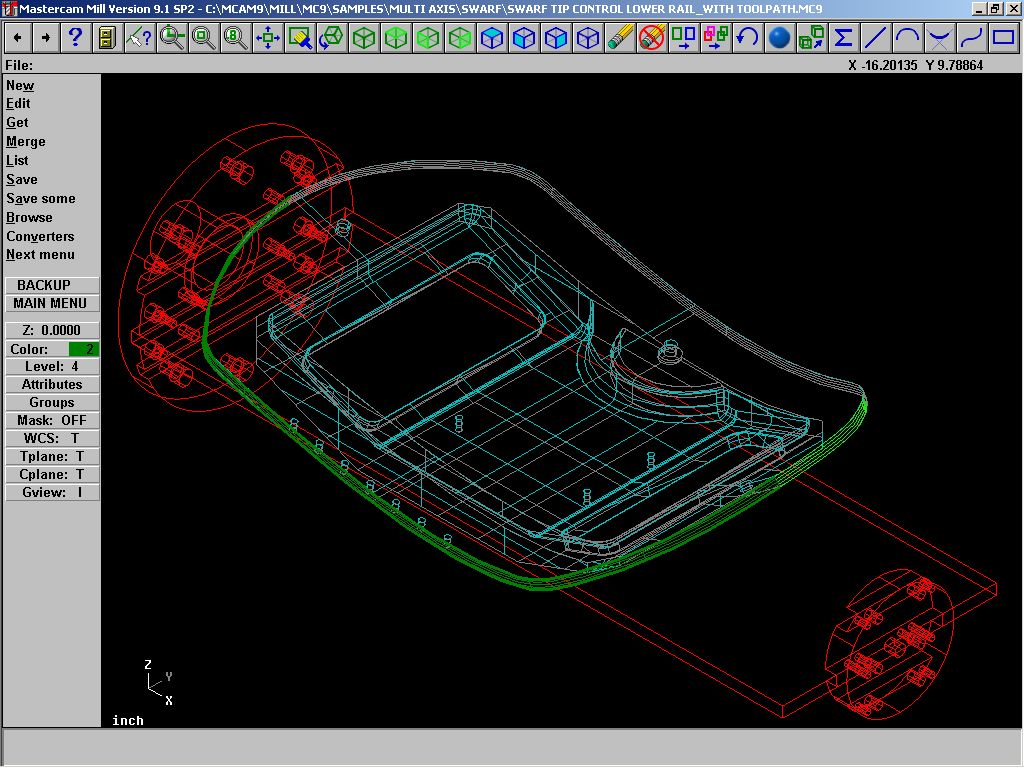Go to the next toolbar page arrow
The height and width of the screenshot is (768, 1024).
pyautogui.click(x=46, y=38)
